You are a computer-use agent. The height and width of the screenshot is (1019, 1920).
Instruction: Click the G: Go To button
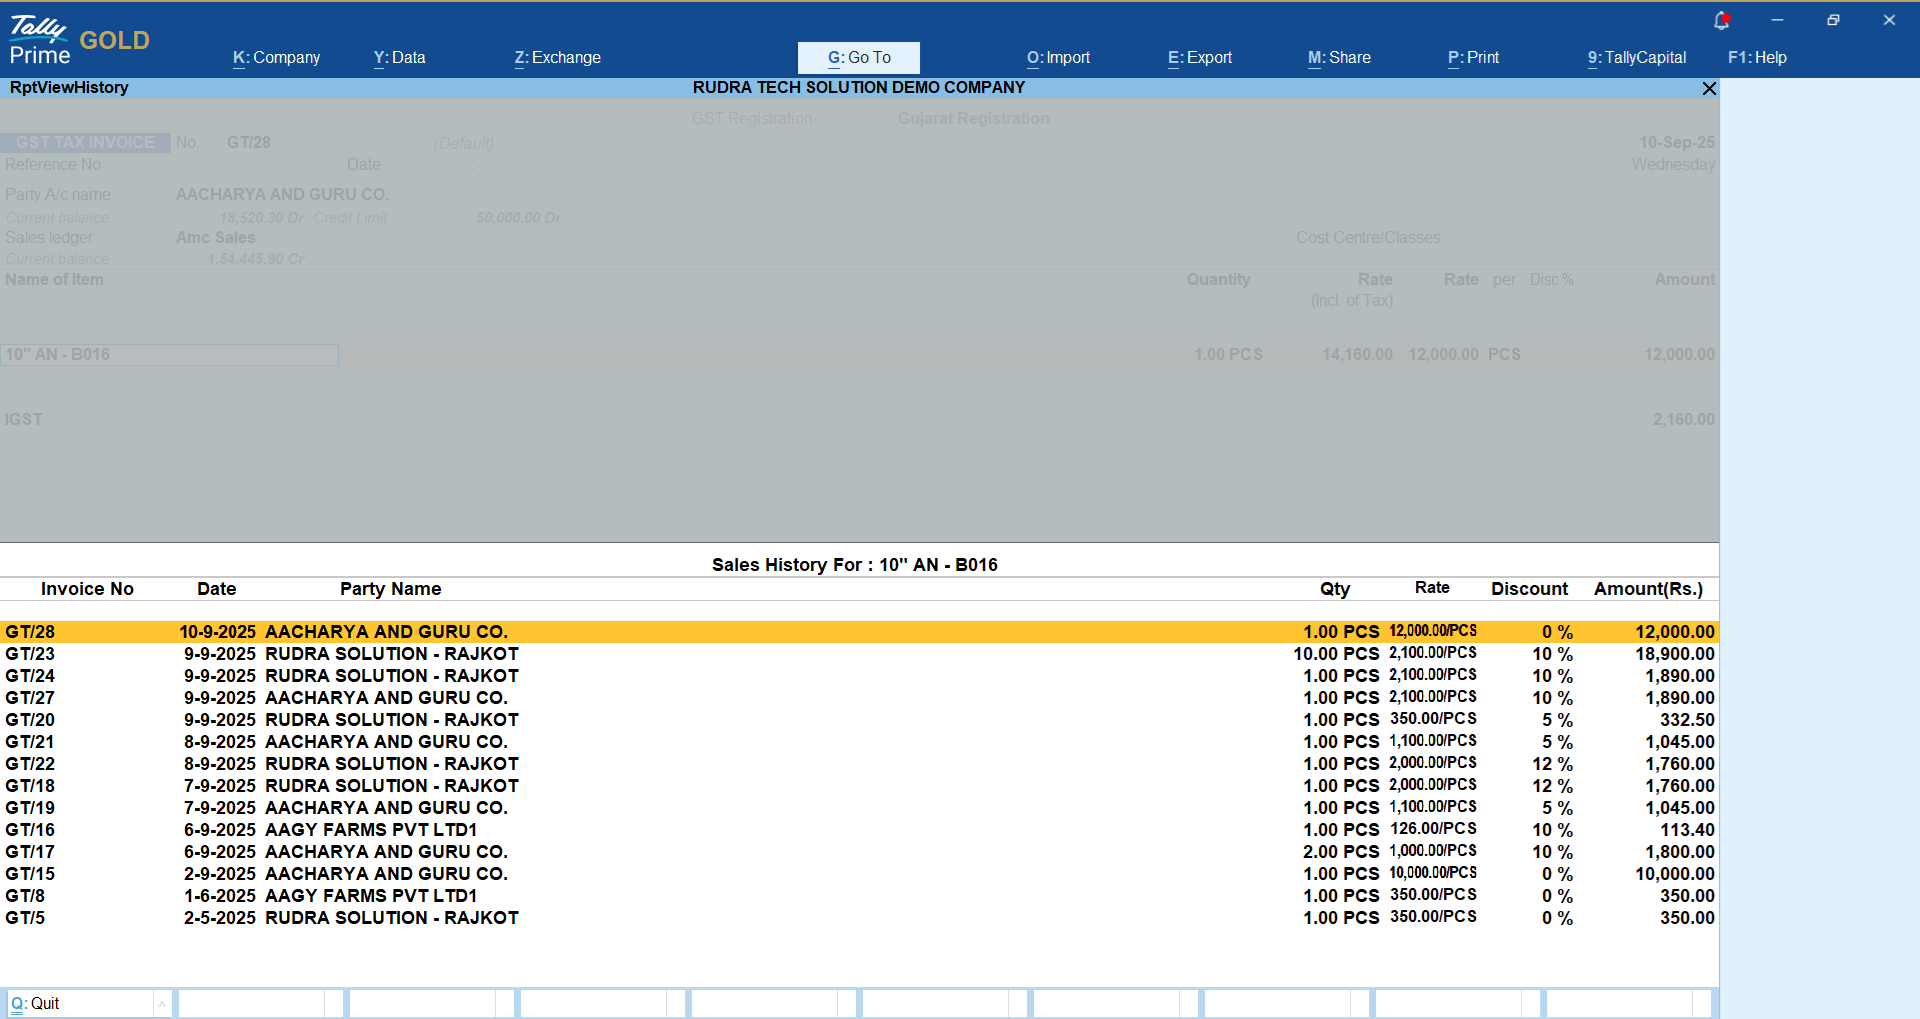click(858, 58)
